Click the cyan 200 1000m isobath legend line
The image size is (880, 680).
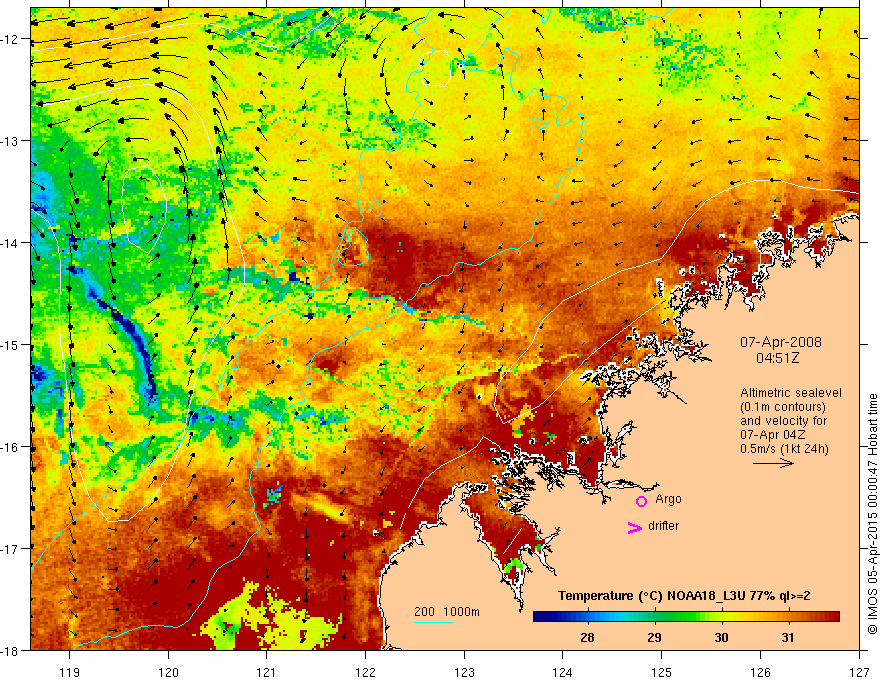pyautogui.click(x=434, y=622)
